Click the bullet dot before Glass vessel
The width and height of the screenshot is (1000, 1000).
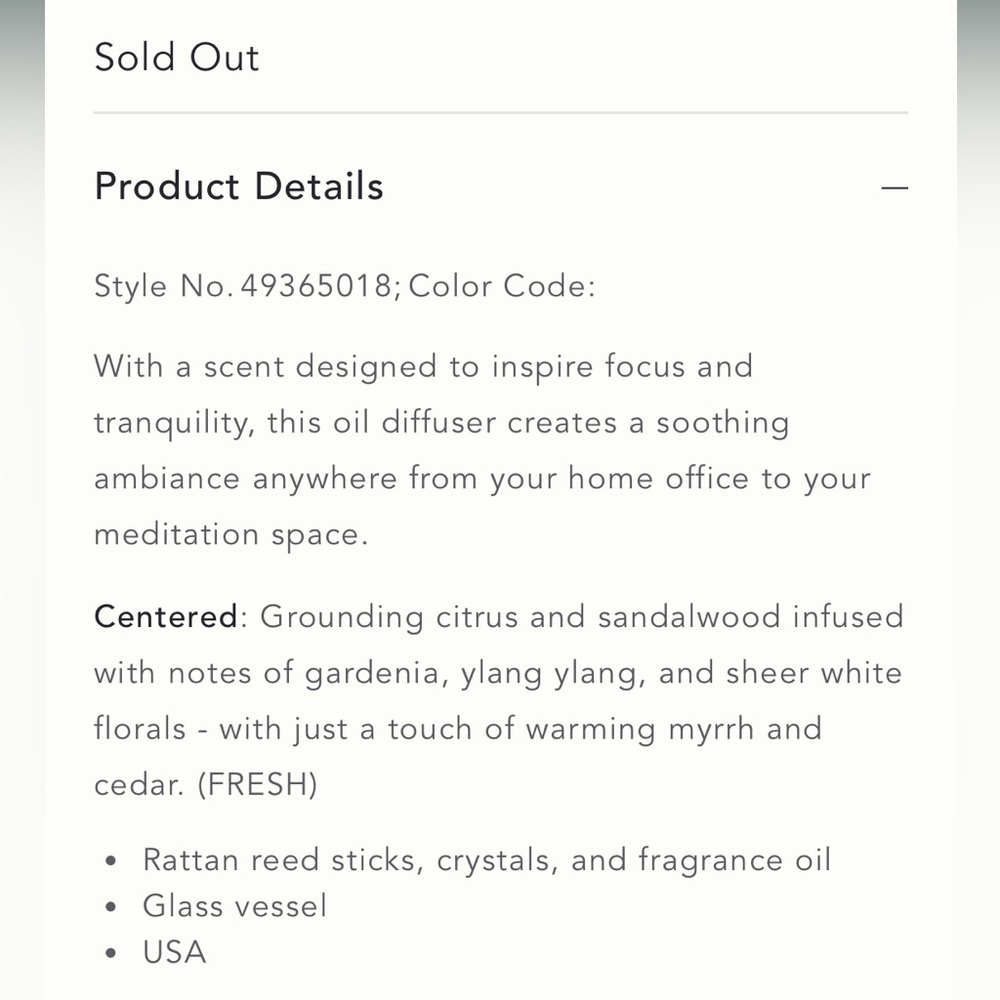[x=112, y=908]
